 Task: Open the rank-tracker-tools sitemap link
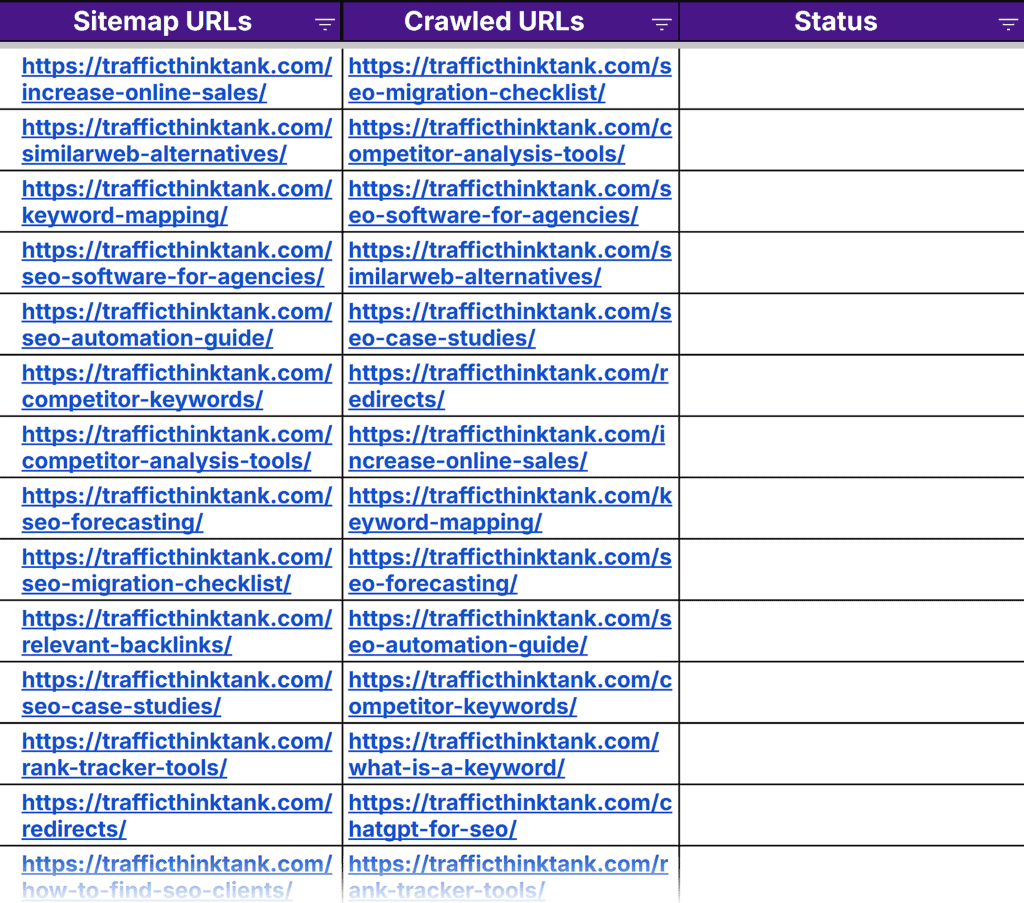tap(178, 753)
